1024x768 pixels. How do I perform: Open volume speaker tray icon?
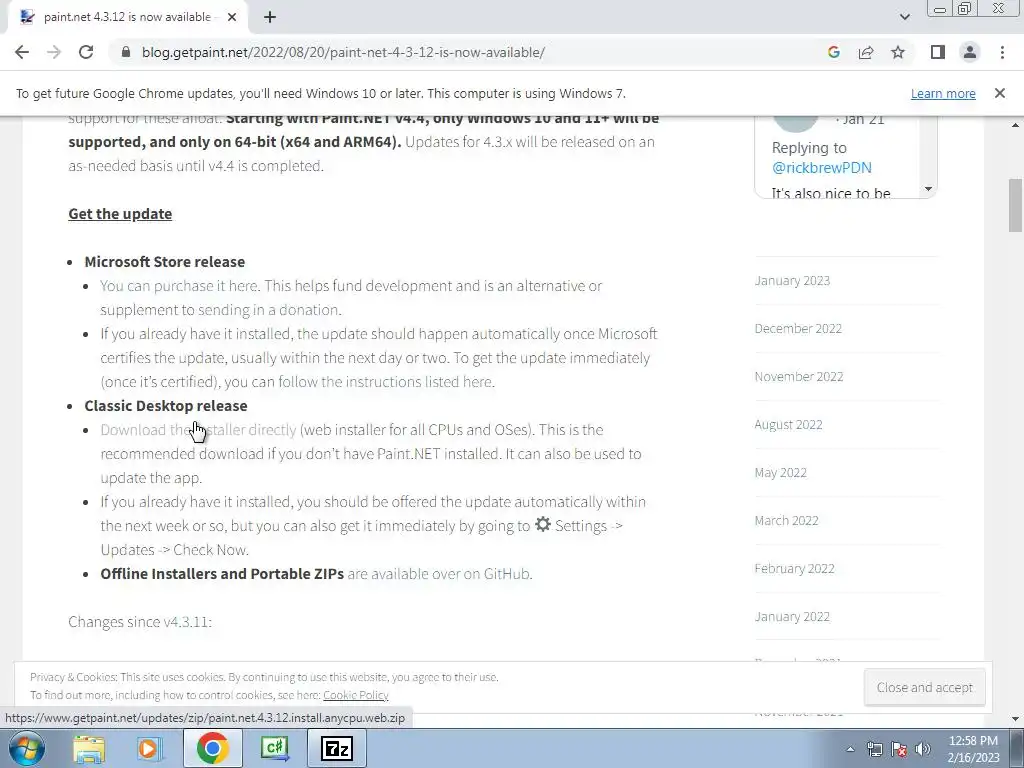(x=923, y=749)
